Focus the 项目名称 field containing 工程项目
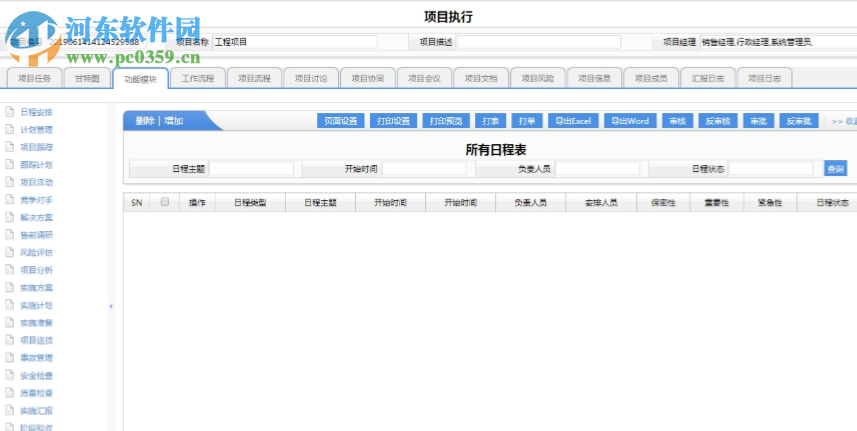This screenshot has height=431, width=857. (x=295, y=42)
